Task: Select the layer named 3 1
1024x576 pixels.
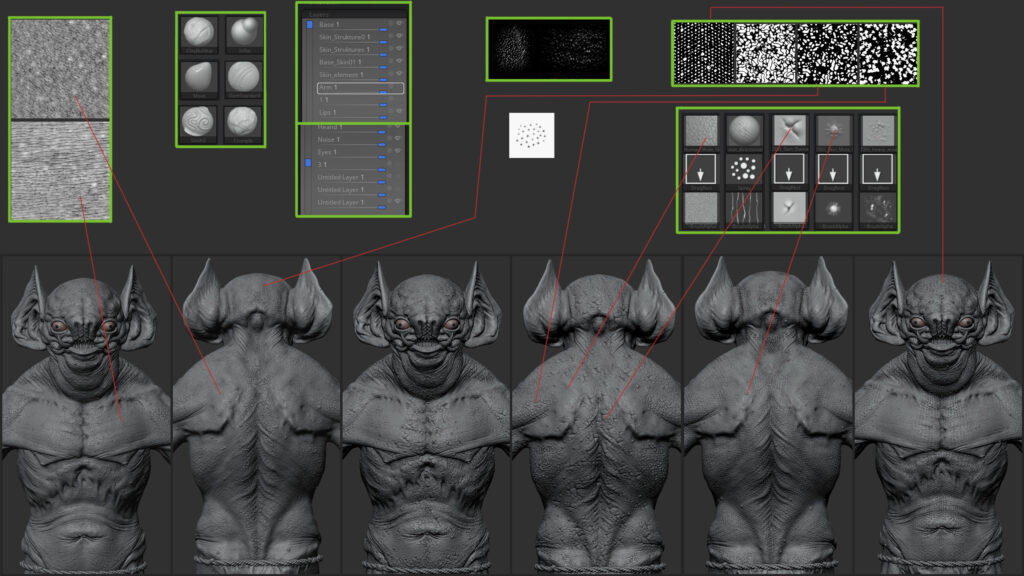Action: [359, 165]
